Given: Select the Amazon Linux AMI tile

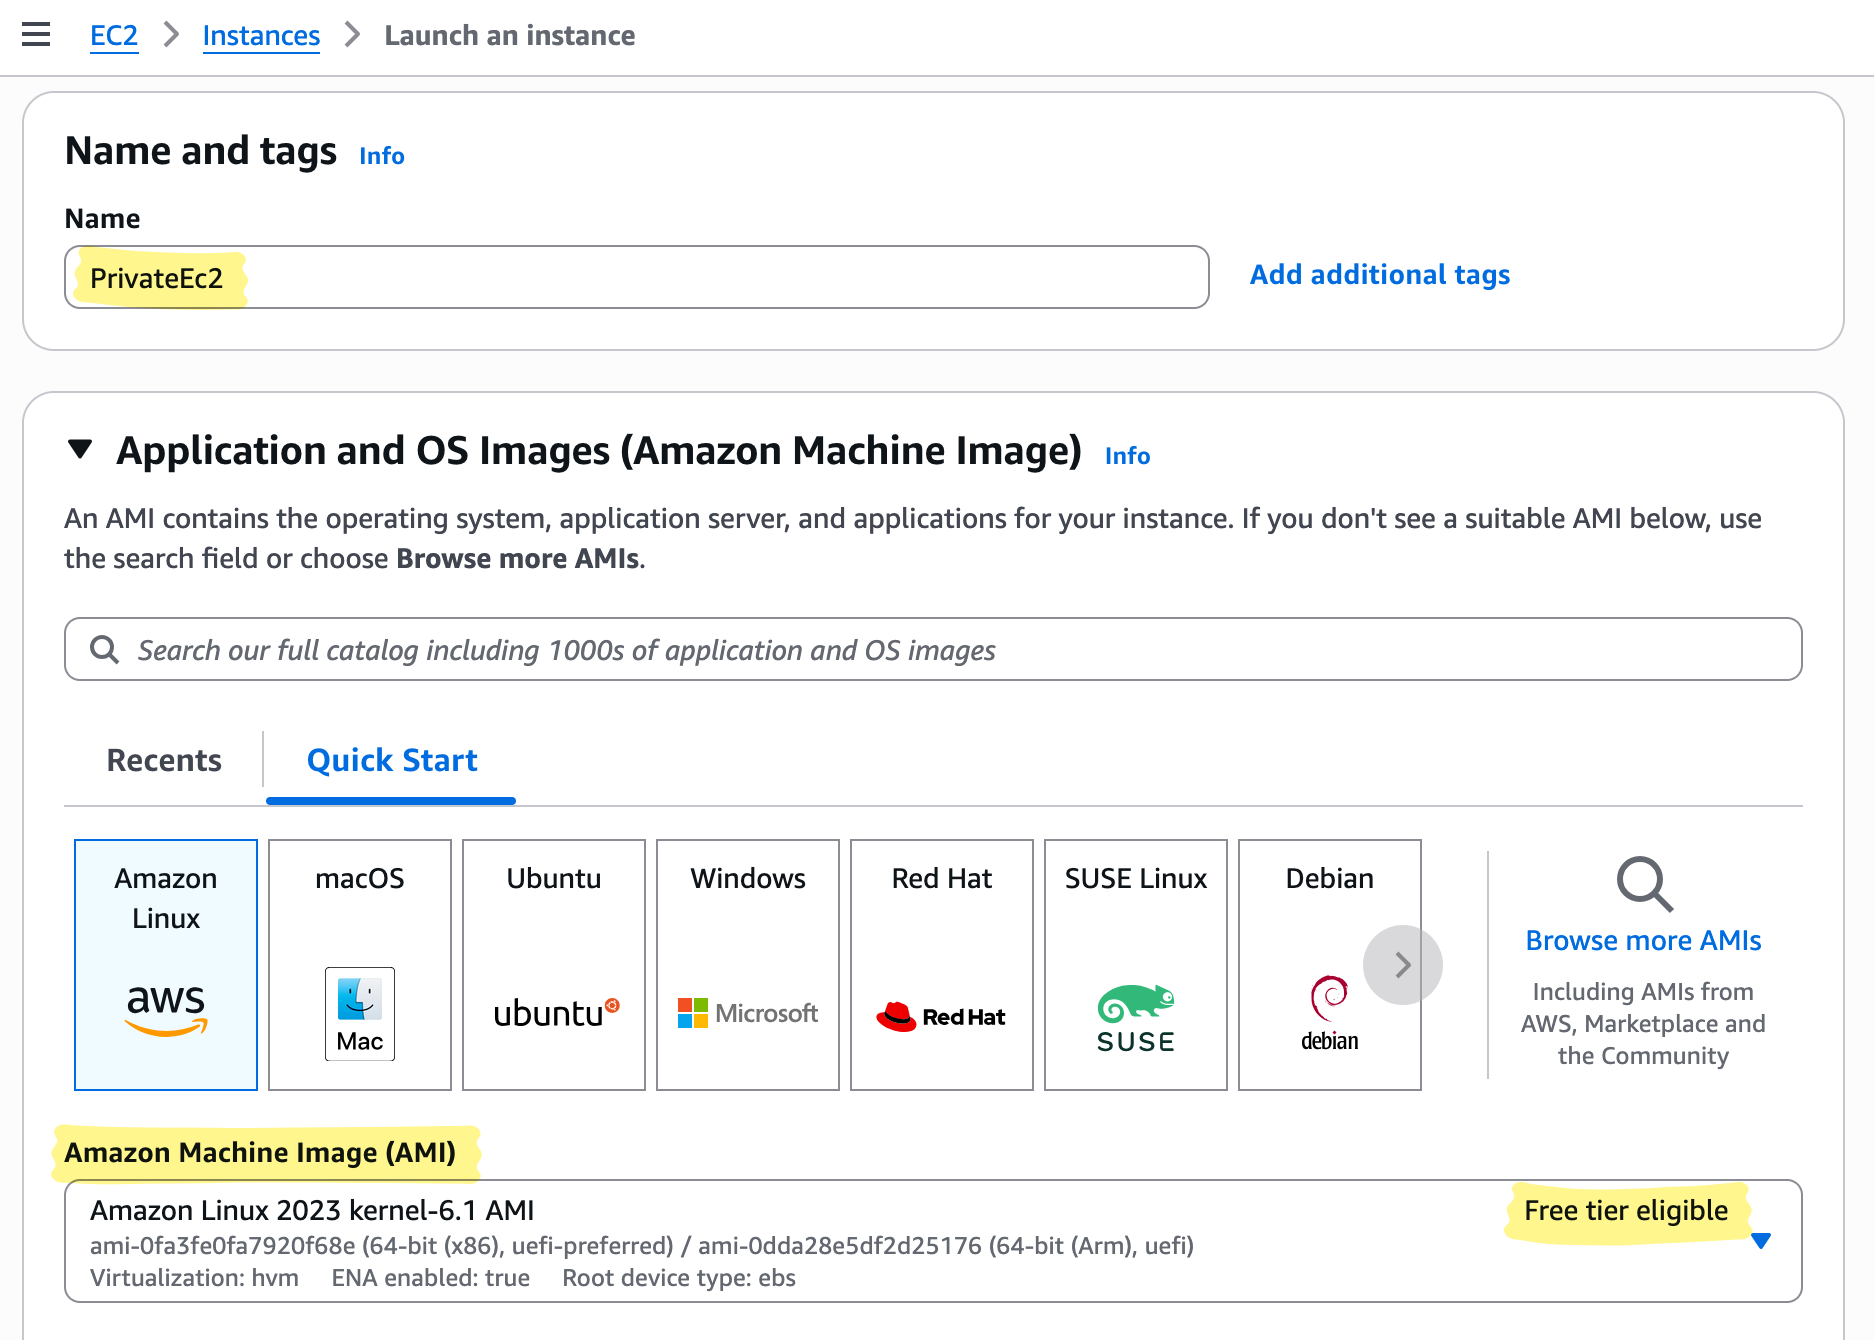Looking at the screenshot, I should pos(166,964).
